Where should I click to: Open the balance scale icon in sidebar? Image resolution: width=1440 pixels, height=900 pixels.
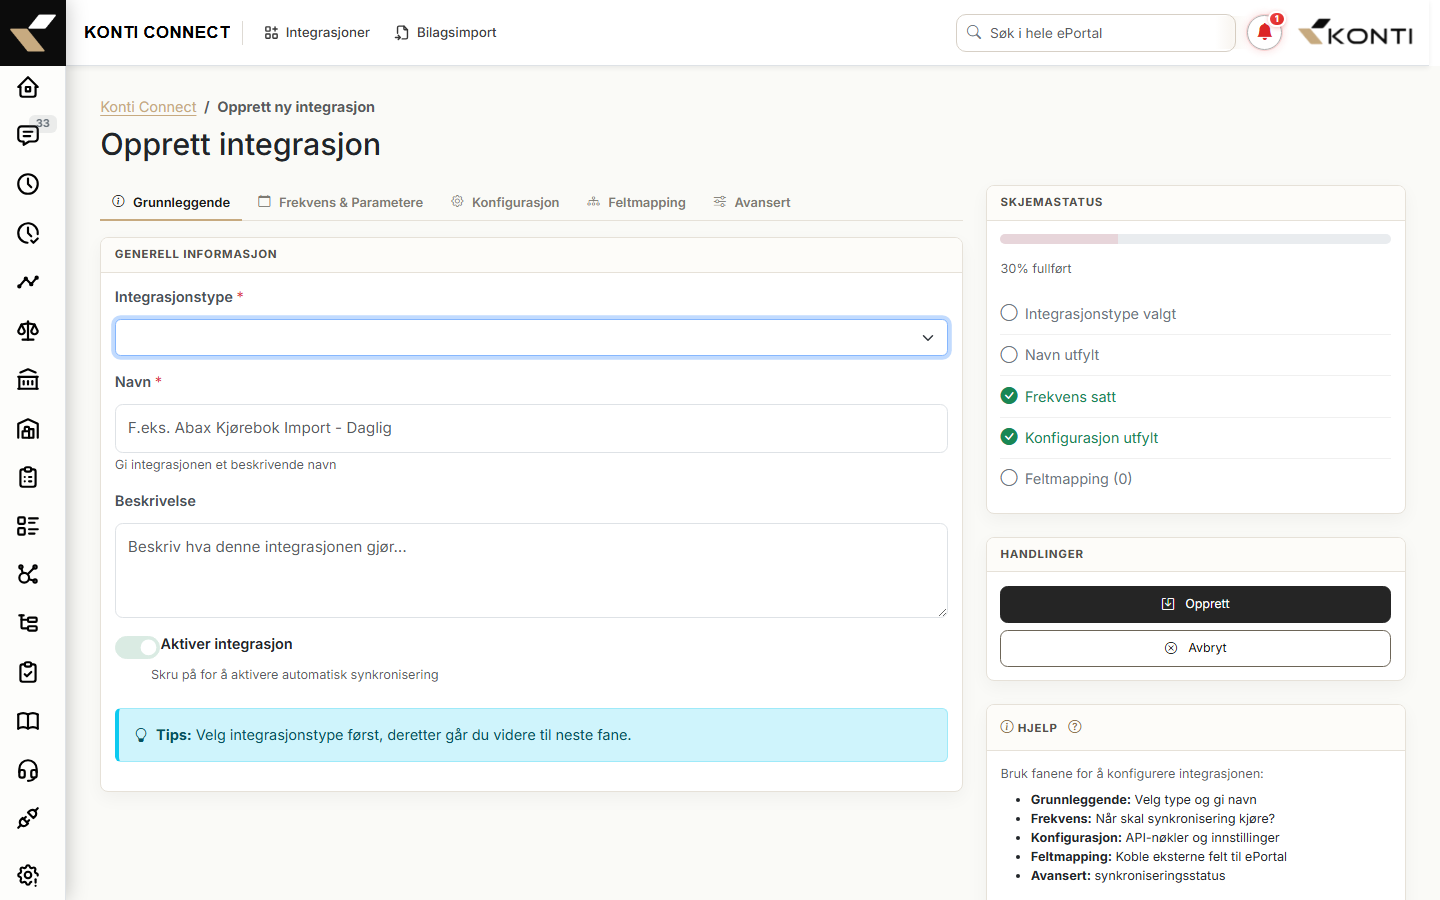pos(28,331)
